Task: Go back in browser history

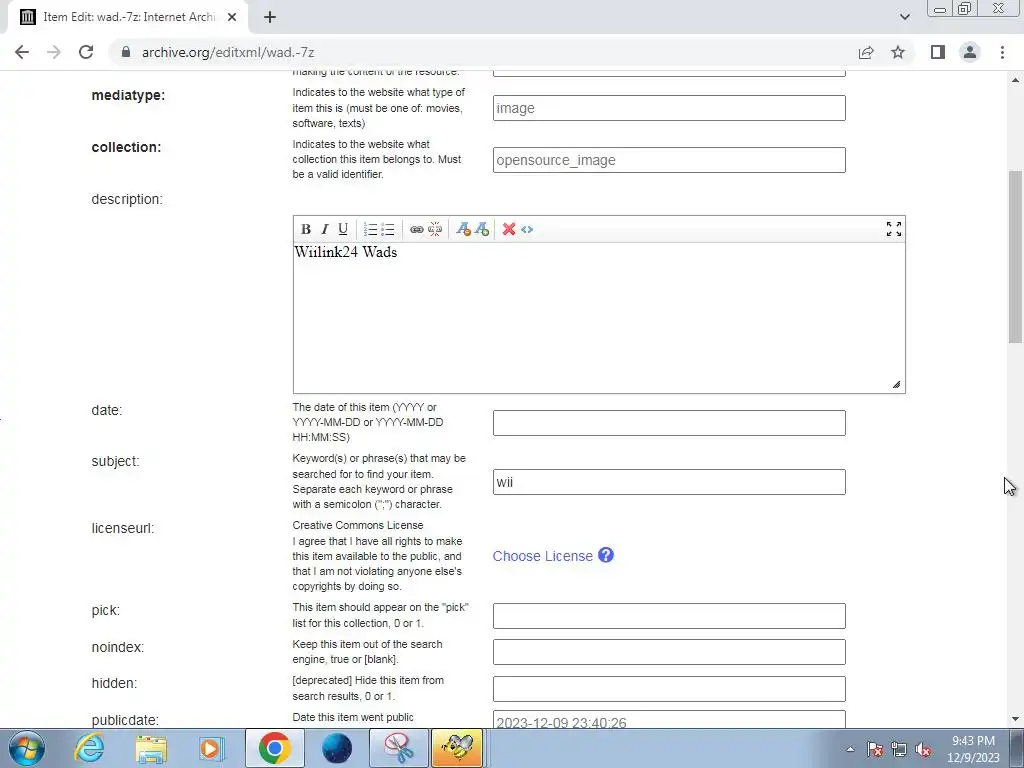Action: click(x=22, y=52)
